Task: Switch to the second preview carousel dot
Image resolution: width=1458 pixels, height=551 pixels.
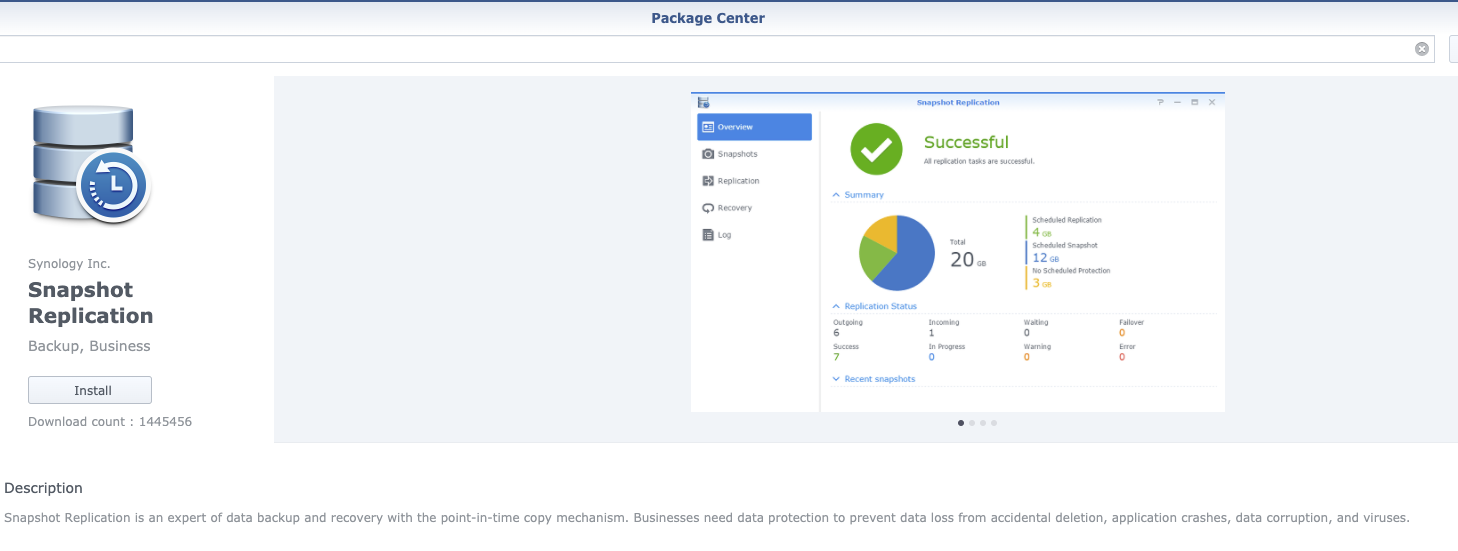Action: click(x=972, y=423)
